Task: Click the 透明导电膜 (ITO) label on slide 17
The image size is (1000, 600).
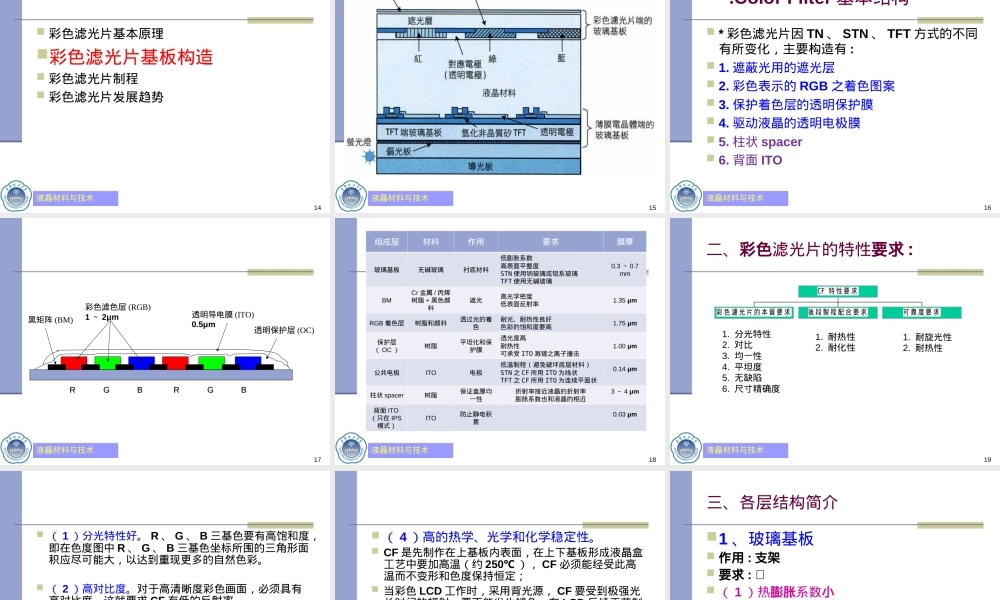Action: pyautogui.click(x=223, y=314)
